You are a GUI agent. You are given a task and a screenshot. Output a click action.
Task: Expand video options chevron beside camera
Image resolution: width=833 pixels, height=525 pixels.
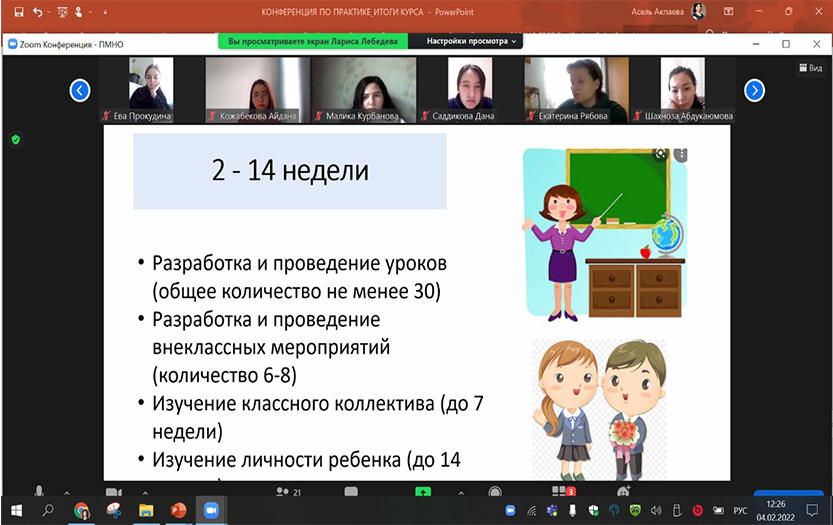143,491
